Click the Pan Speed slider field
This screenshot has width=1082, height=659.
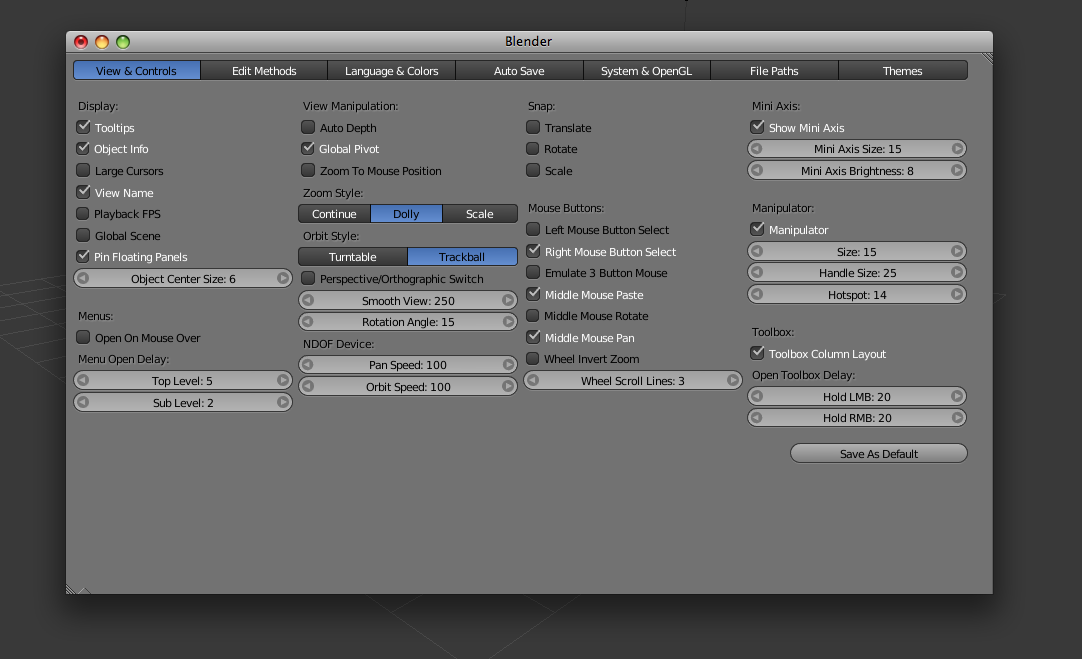(408, 365)
